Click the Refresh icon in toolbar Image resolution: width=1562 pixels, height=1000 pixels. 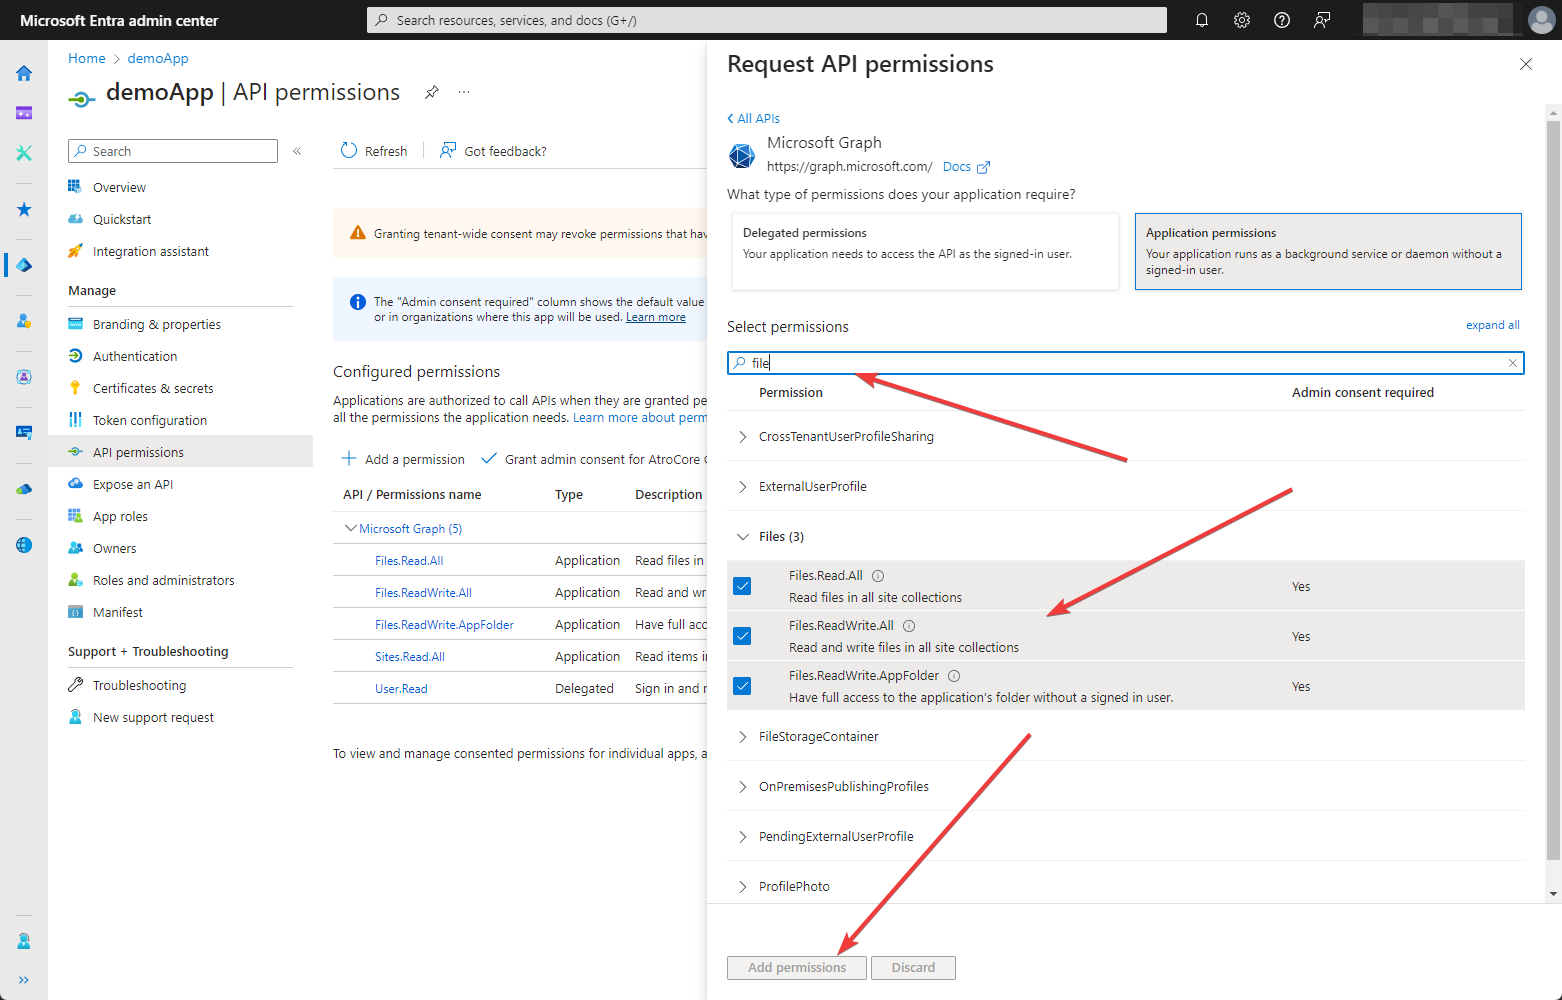tap(349, 151)
